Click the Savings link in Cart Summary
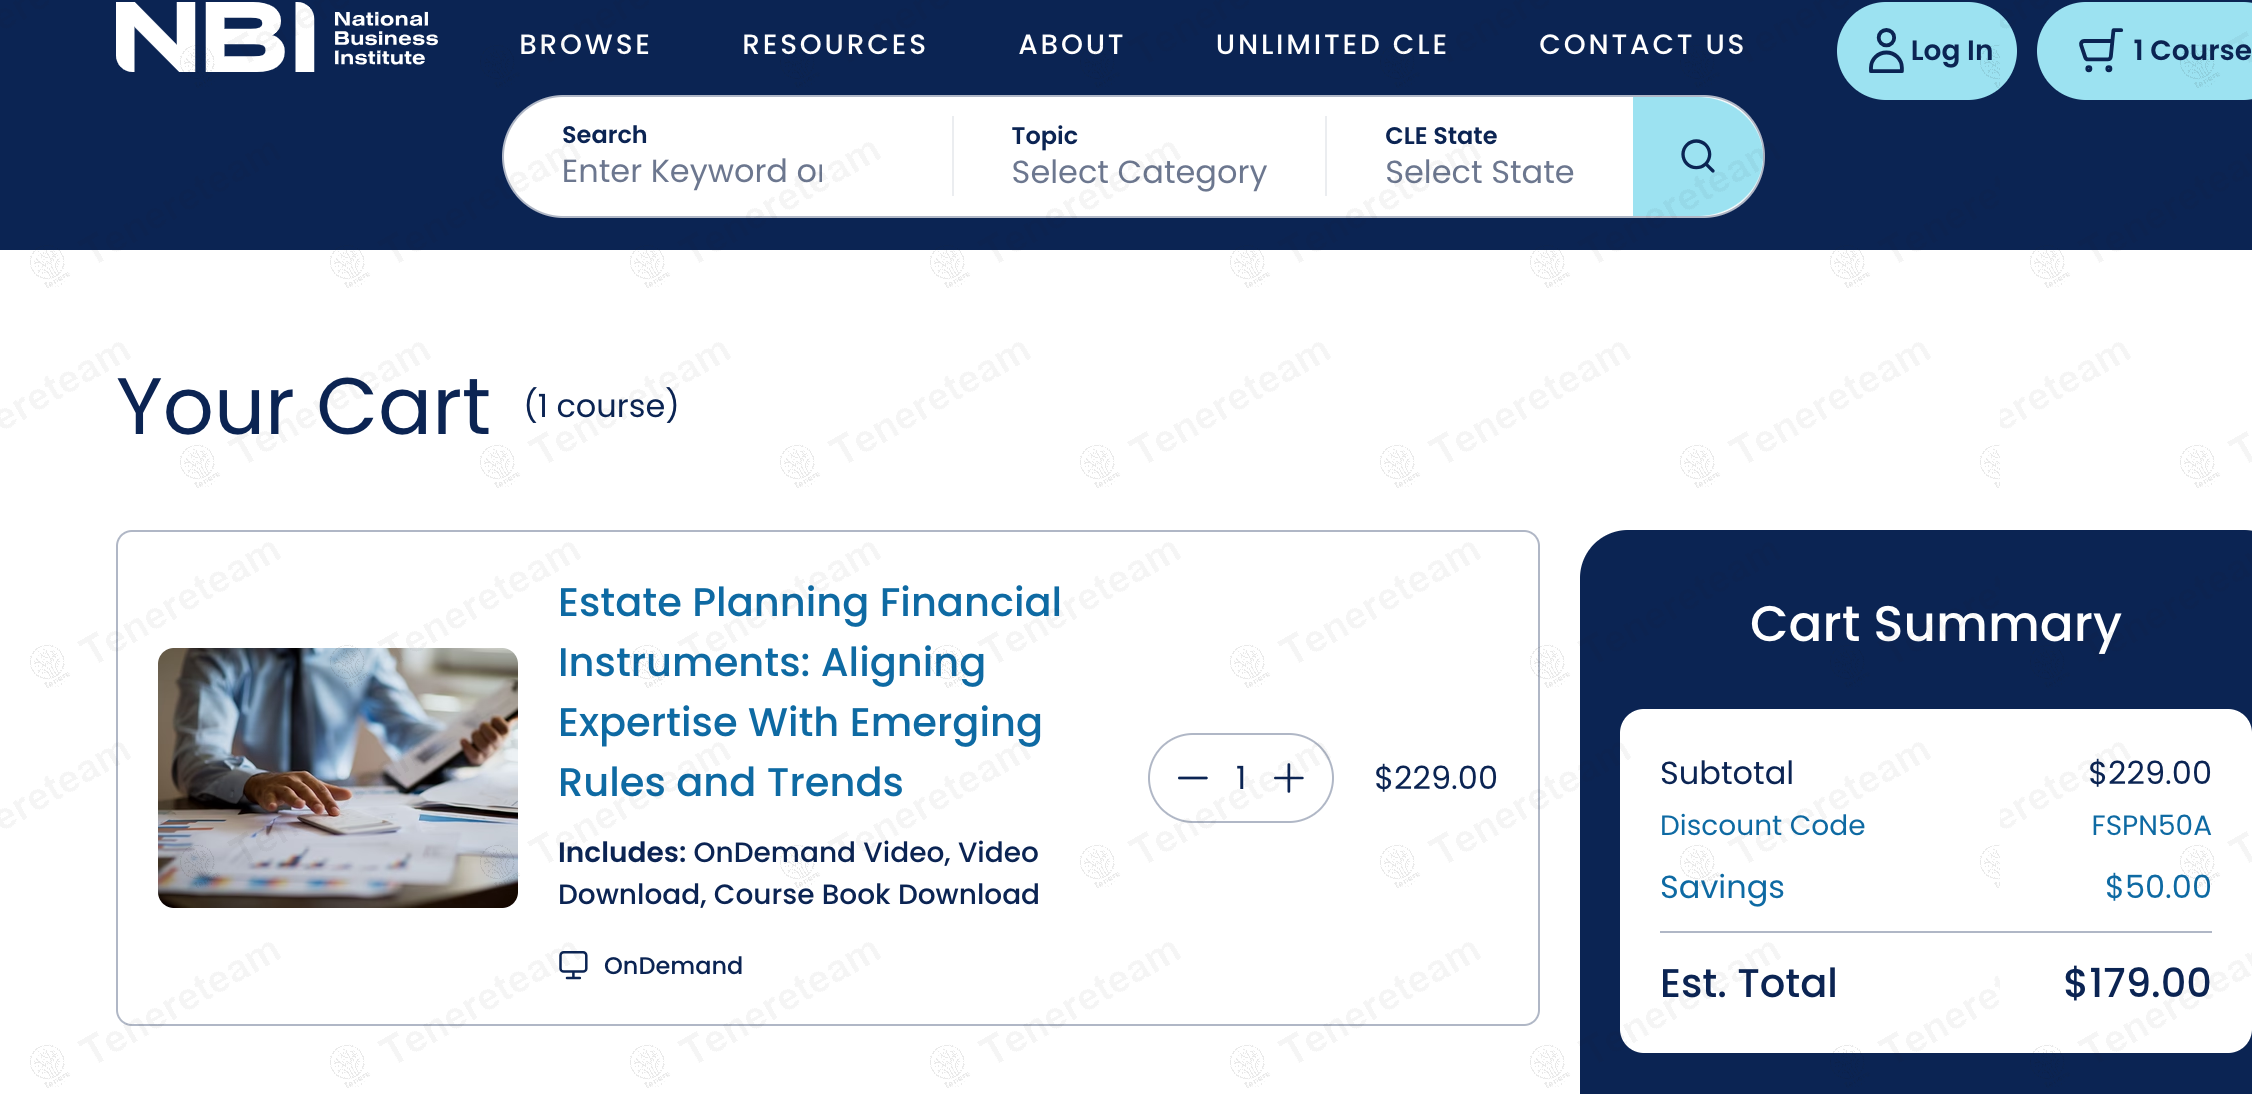Screen dimensions: 2252x1094 (1722, 886)
